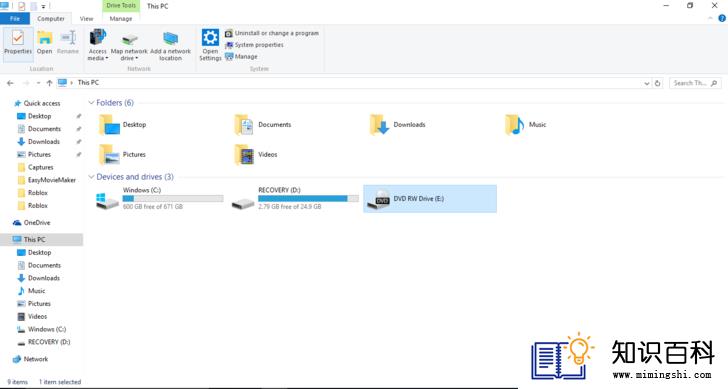The height and width of the screenshot is (389, 728).
Task: Select the Music folder icon
Action: pyautogui.click(x=515, y=125)
